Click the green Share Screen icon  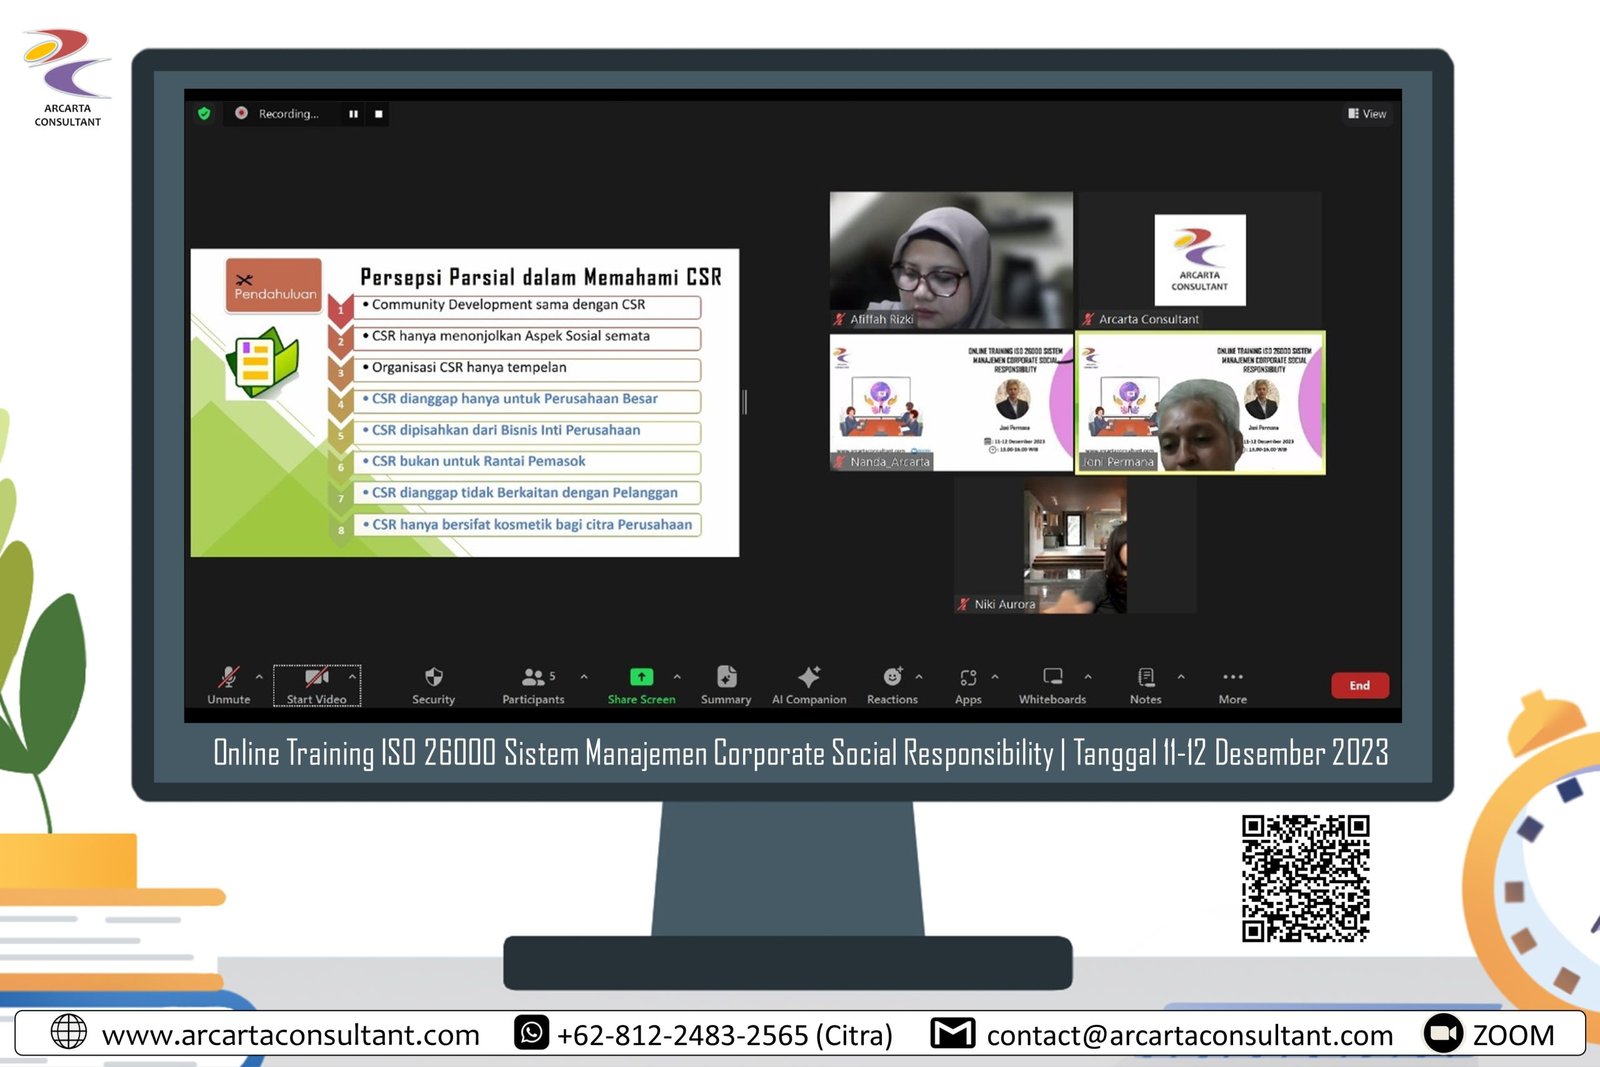(641, 677)
